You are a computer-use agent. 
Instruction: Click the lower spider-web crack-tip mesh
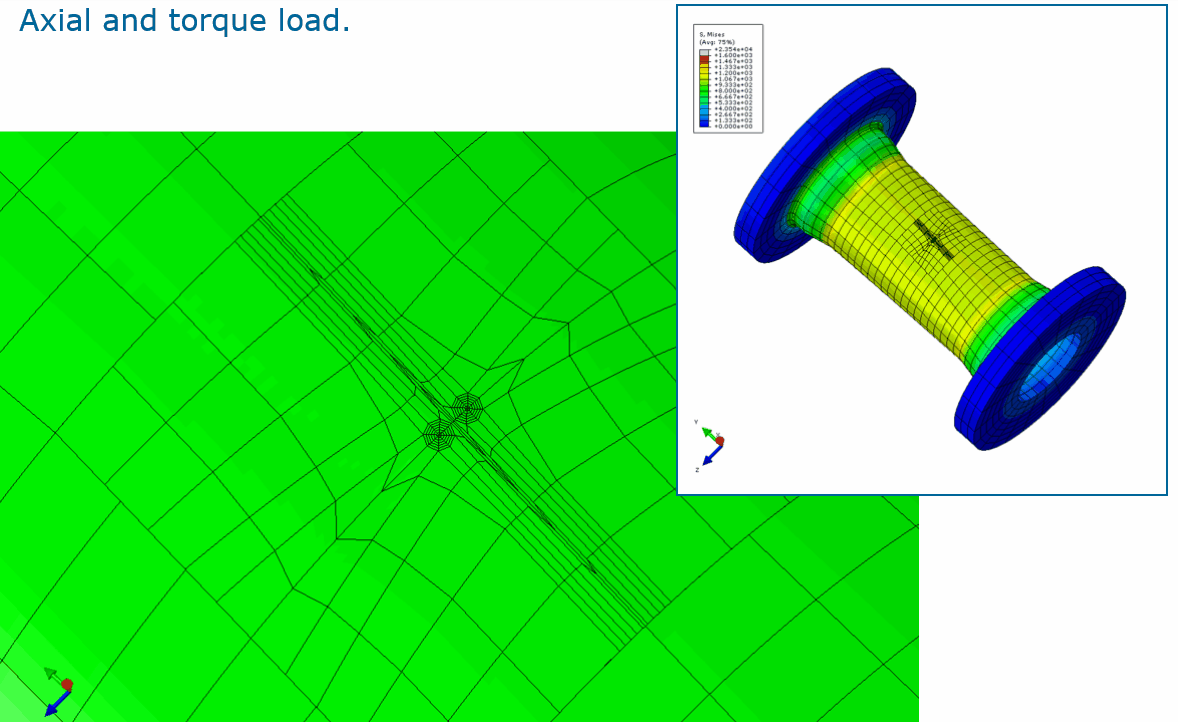pyautogui.click(x=439, y=435)
